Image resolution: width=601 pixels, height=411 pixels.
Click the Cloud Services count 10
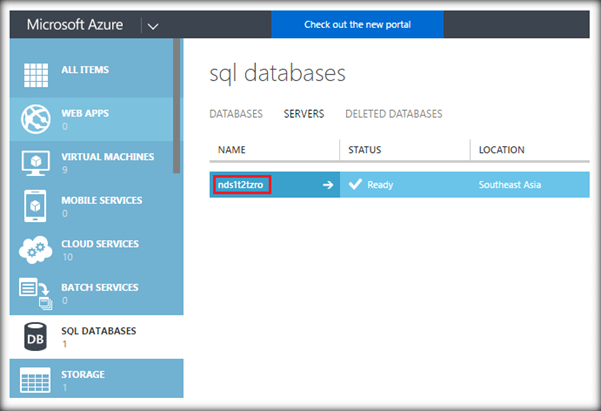click(x=67, y=257)
